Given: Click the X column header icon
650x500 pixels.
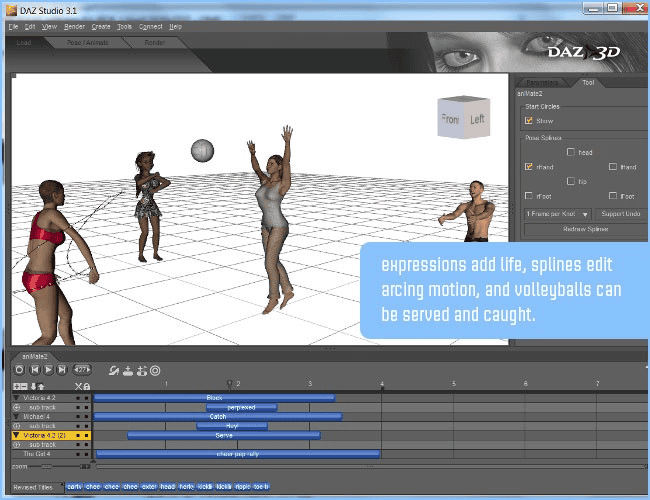Looking at the screenshot, I should tap(78, 386).
